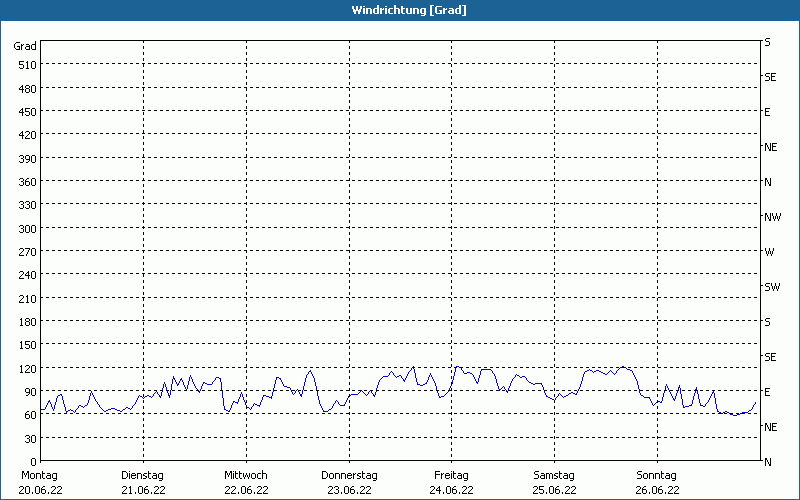The height and width of the screenshot is (500, 800).
Task: Click the 390 value on the left axis
Action: pyautogui.click(x=27, y=159)
